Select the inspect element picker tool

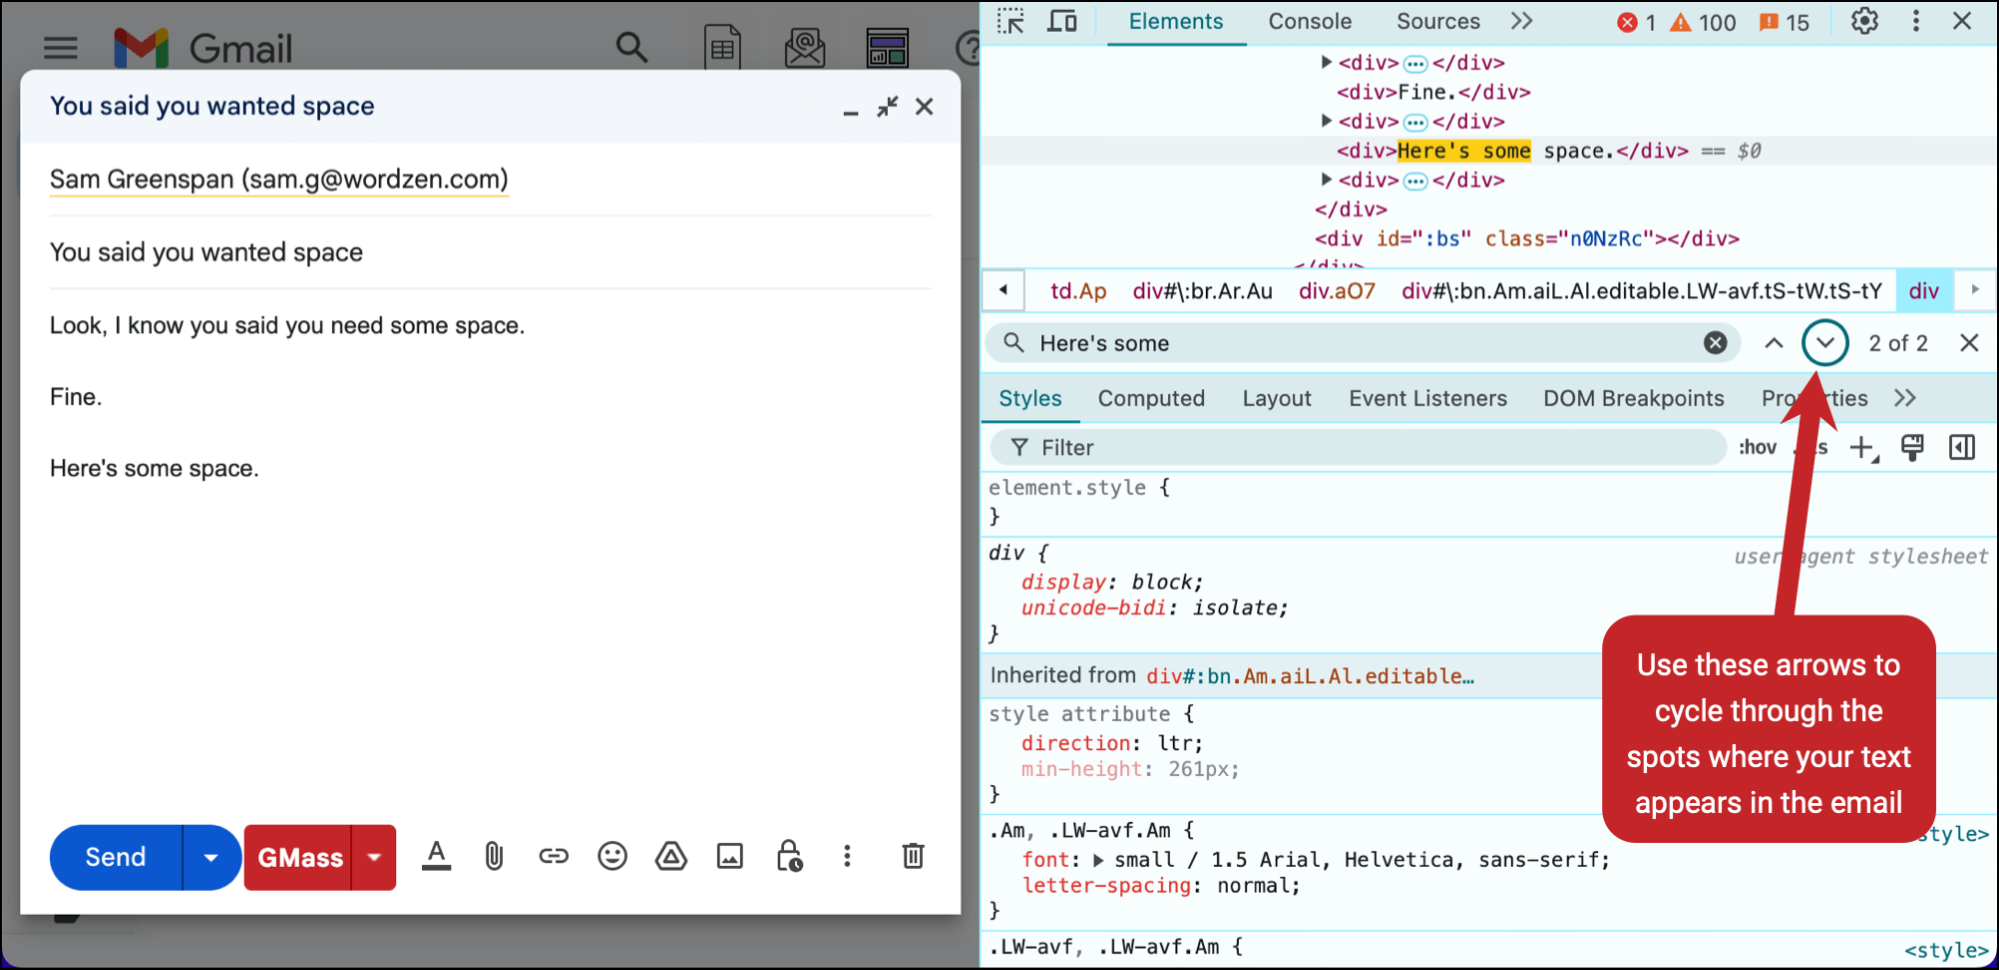[1011, 21]
